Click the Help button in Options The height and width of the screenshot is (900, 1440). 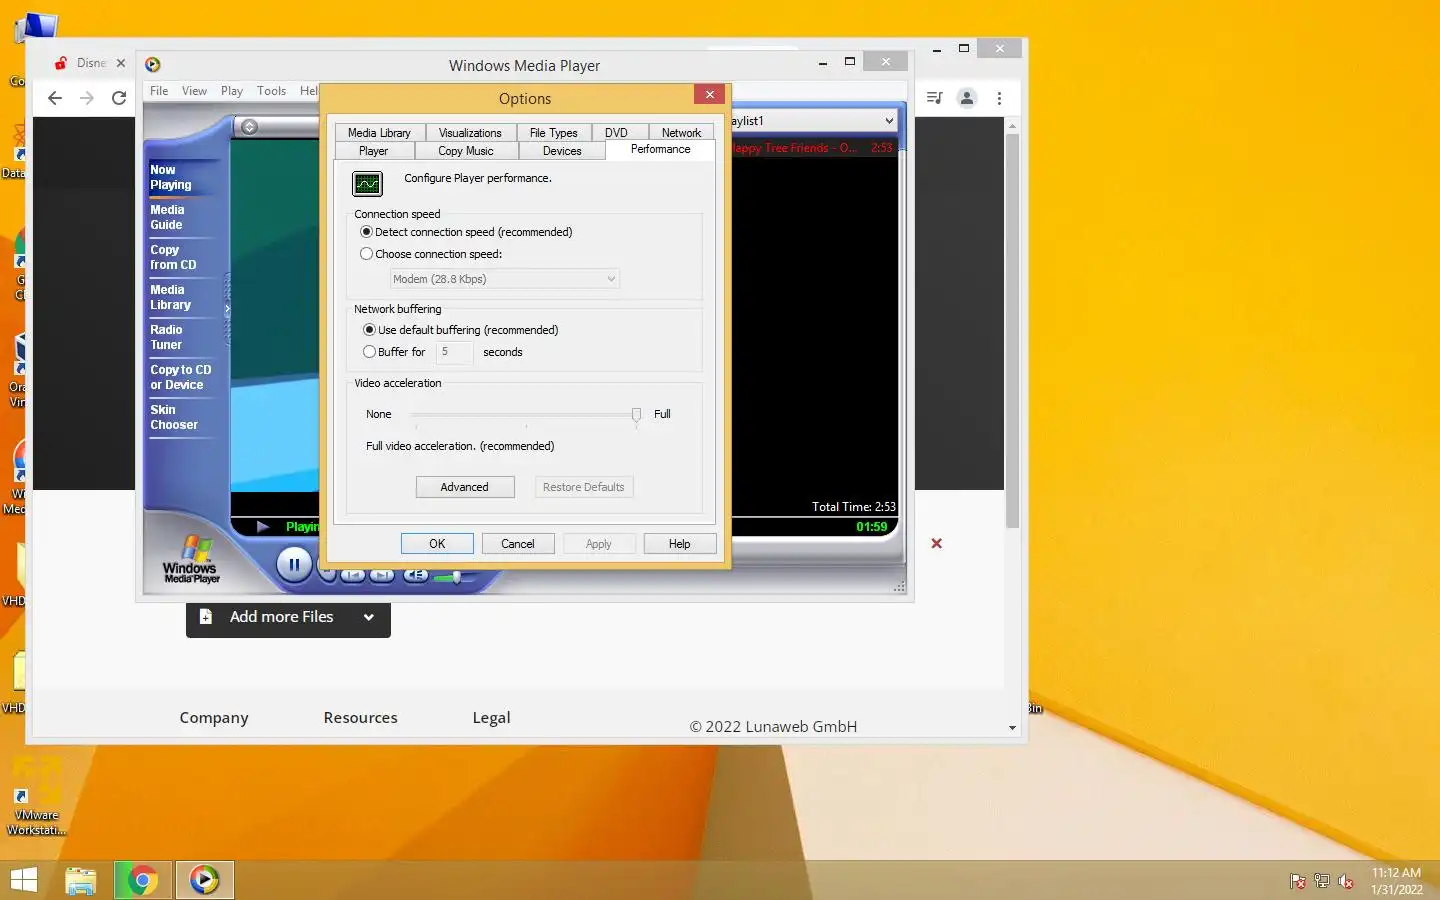pos(680,544)
